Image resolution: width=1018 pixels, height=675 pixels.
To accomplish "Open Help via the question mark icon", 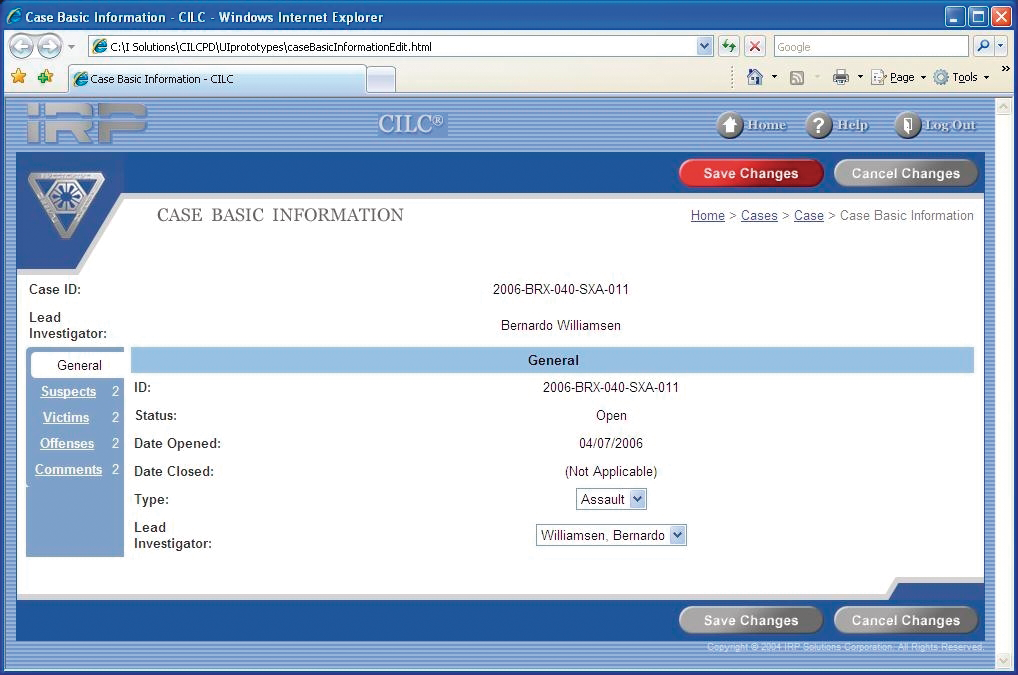I will 817,124.
